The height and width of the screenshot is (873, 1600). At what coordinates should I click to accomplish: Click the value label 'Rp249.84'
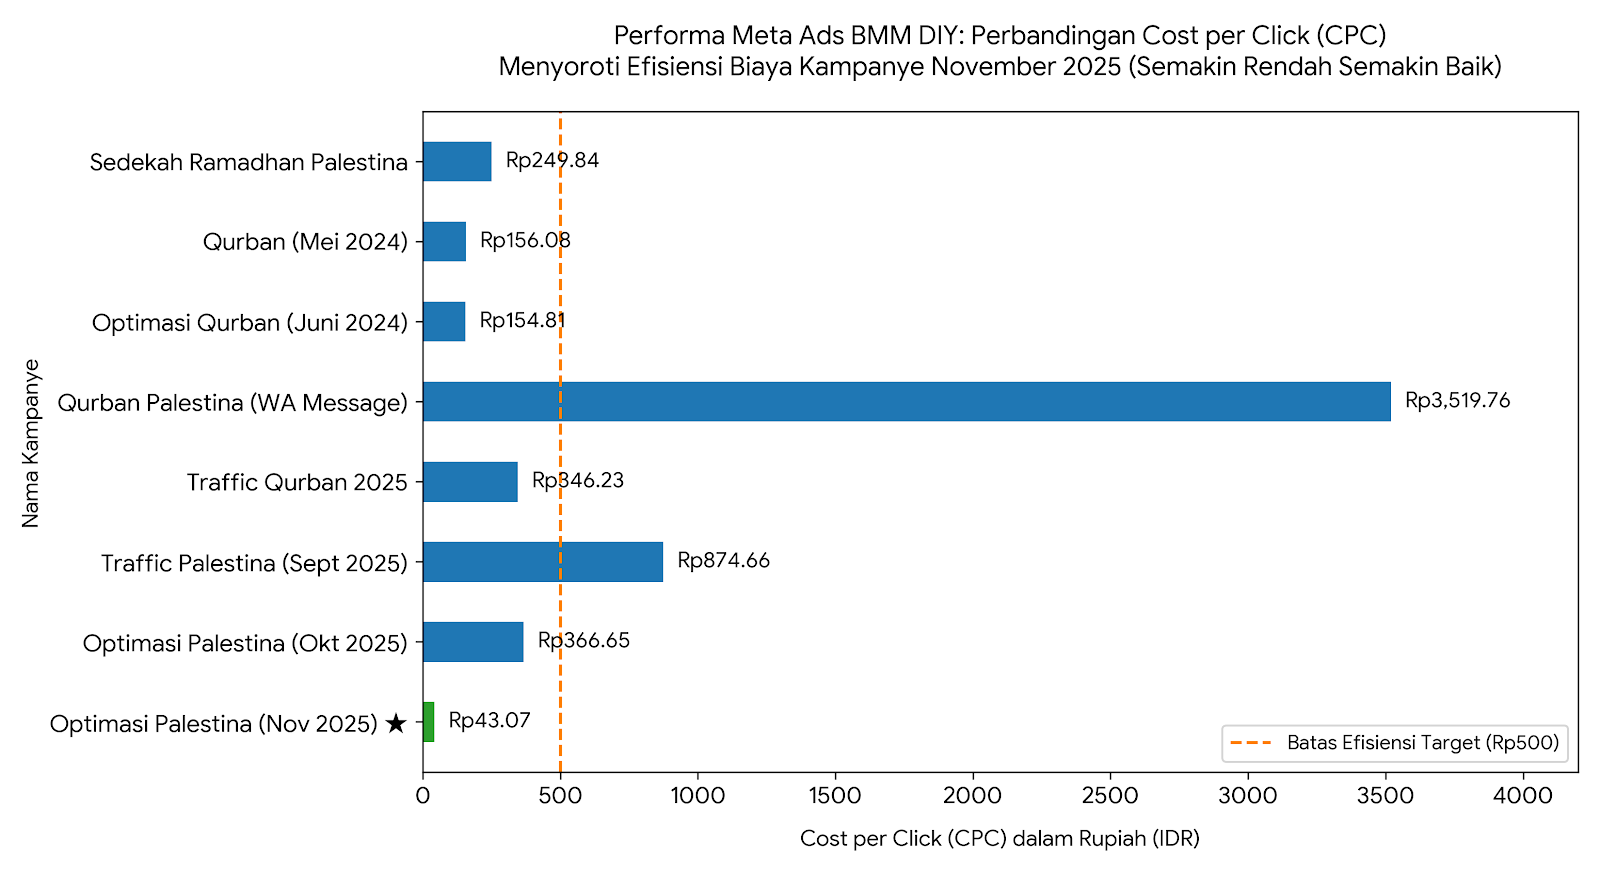(553, 161)
